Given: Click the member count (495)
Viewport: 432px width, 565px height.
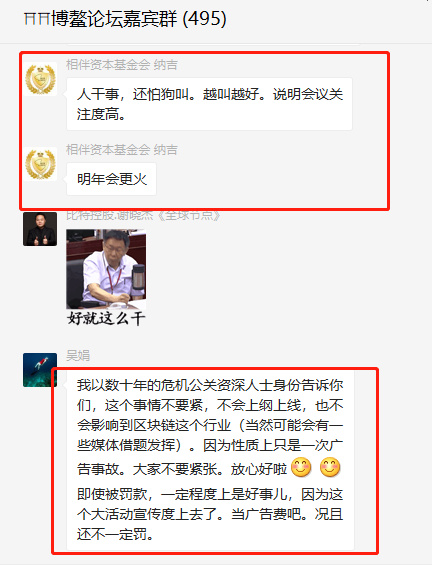Looking at the screenshot, I should [x=205, y=19].
